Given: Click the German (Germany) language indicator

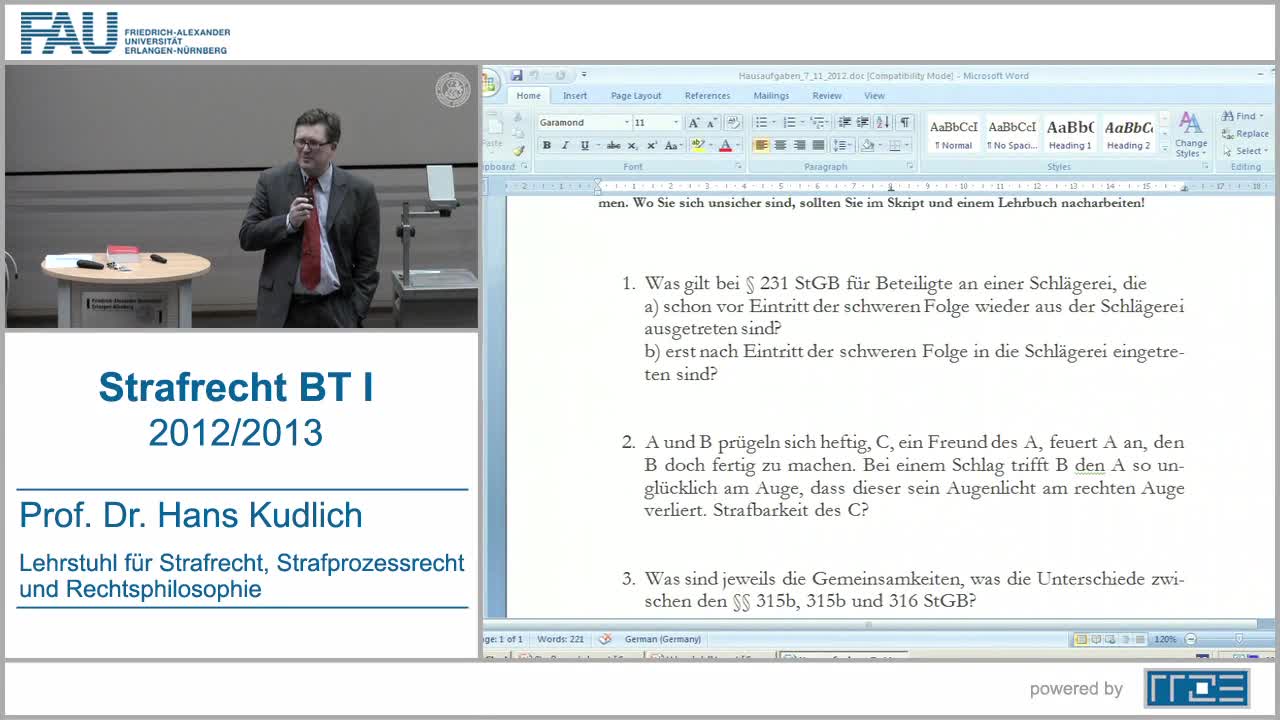Looking at the screenshot, I should pos(662,639).
